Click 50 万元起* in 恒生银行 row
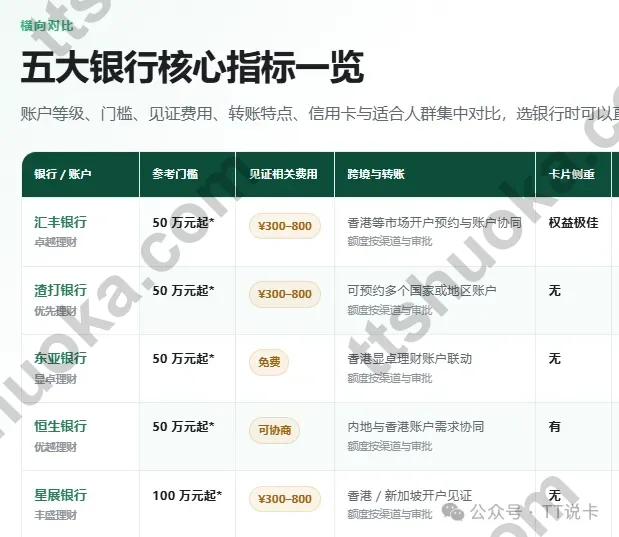 coord(183,426)
